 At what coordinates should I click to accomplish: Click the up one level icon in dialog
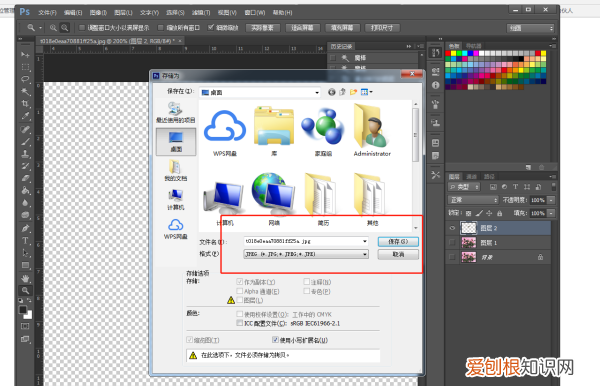click(342, 92)
